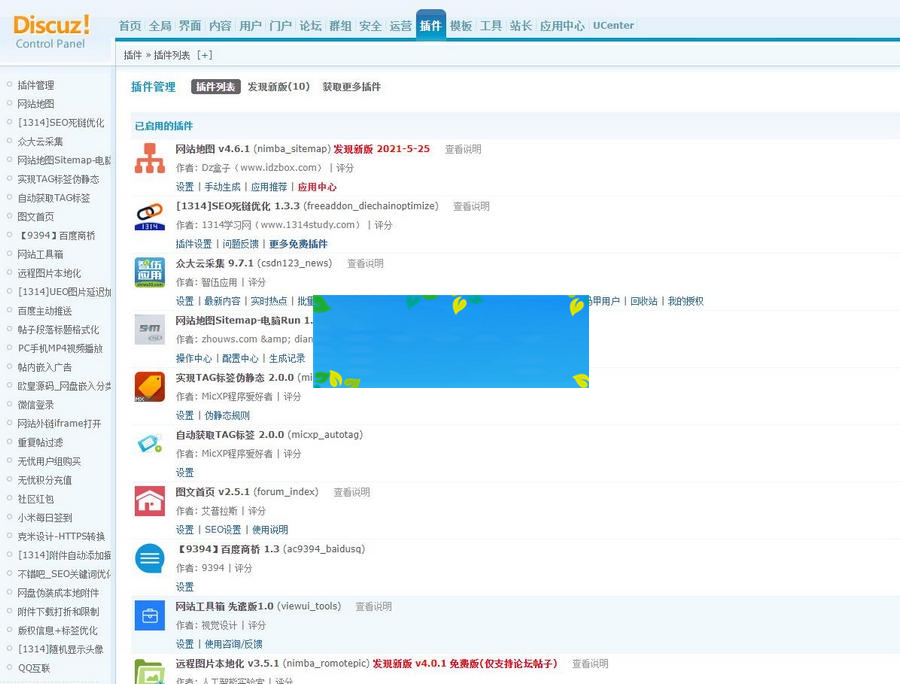Click the red 图文首页 house icon
Viewport: 900px width, 684px height.
(148, 500)
